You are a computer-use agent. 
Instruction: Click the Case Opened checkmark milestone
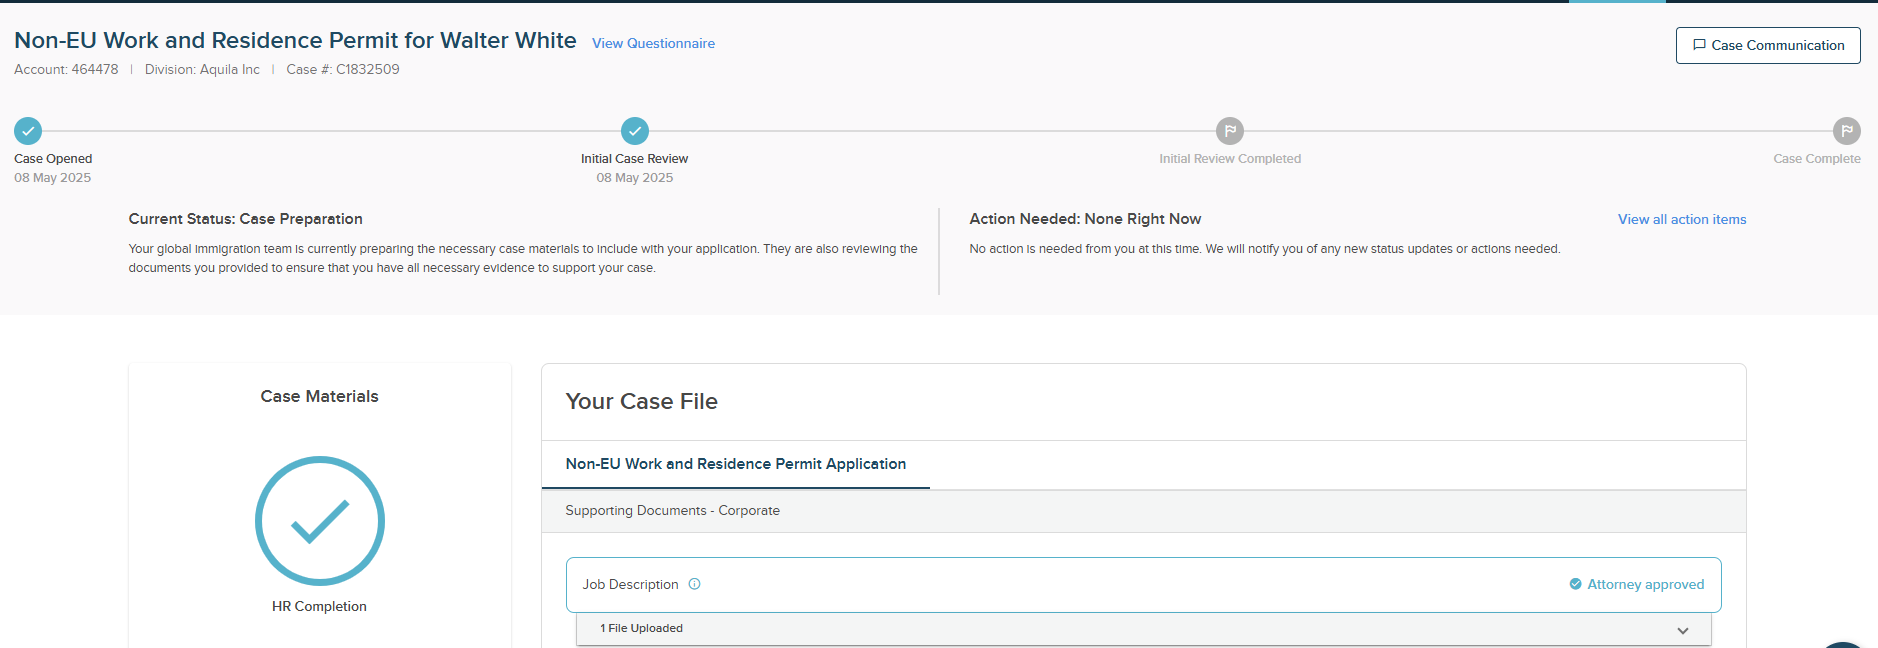click(x=28, y=131)
